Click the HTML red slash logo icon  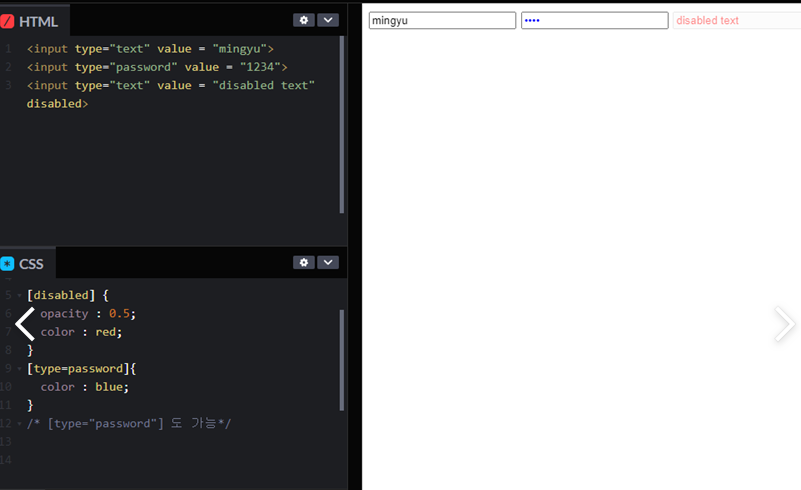7,21
